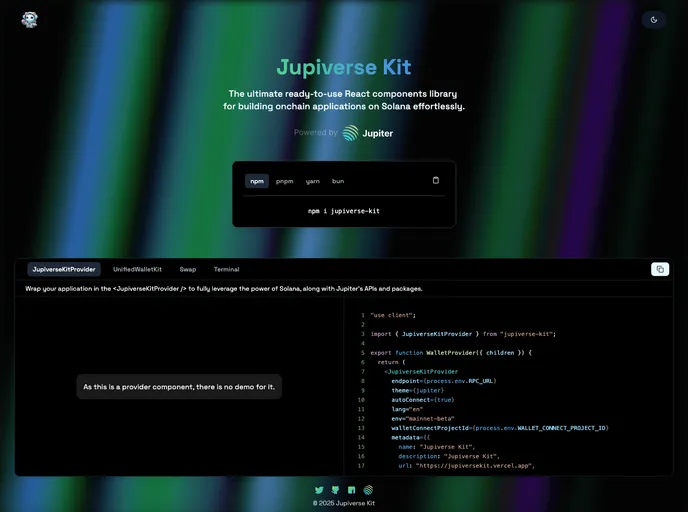Click the metadata={{ code line
The width and height of the screenshot is (688, 512).
(411, 437)
